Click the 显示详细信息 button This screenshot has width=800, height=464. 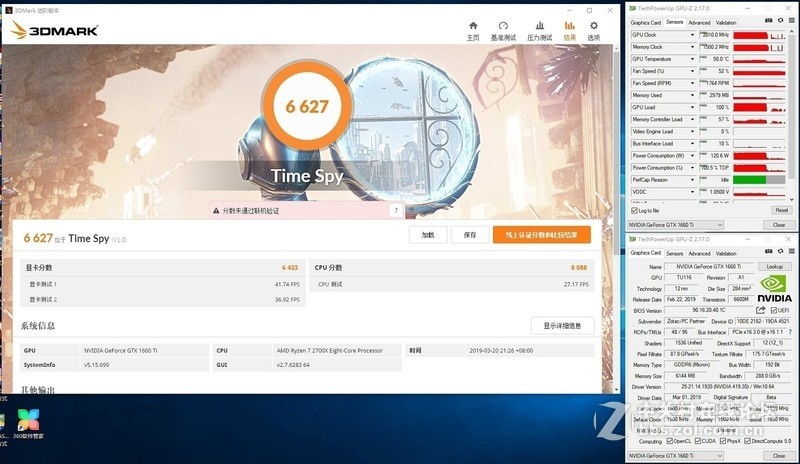pyautogui.click(x=562, y=326)
